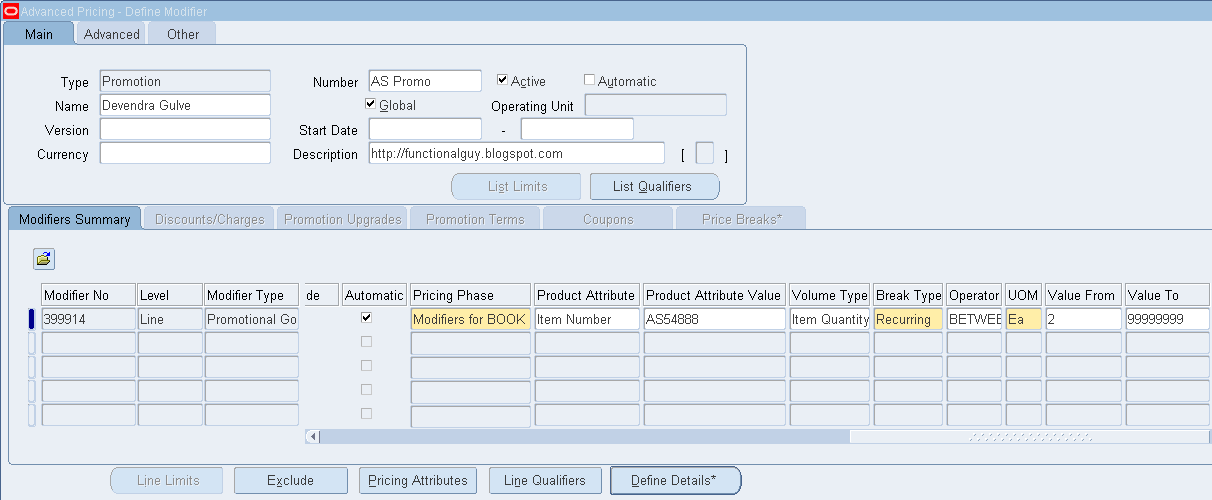The height and width of the screenshot is (500, 1212).
Task: Enable the Automatic checkbox in the header
Action: 590,80
